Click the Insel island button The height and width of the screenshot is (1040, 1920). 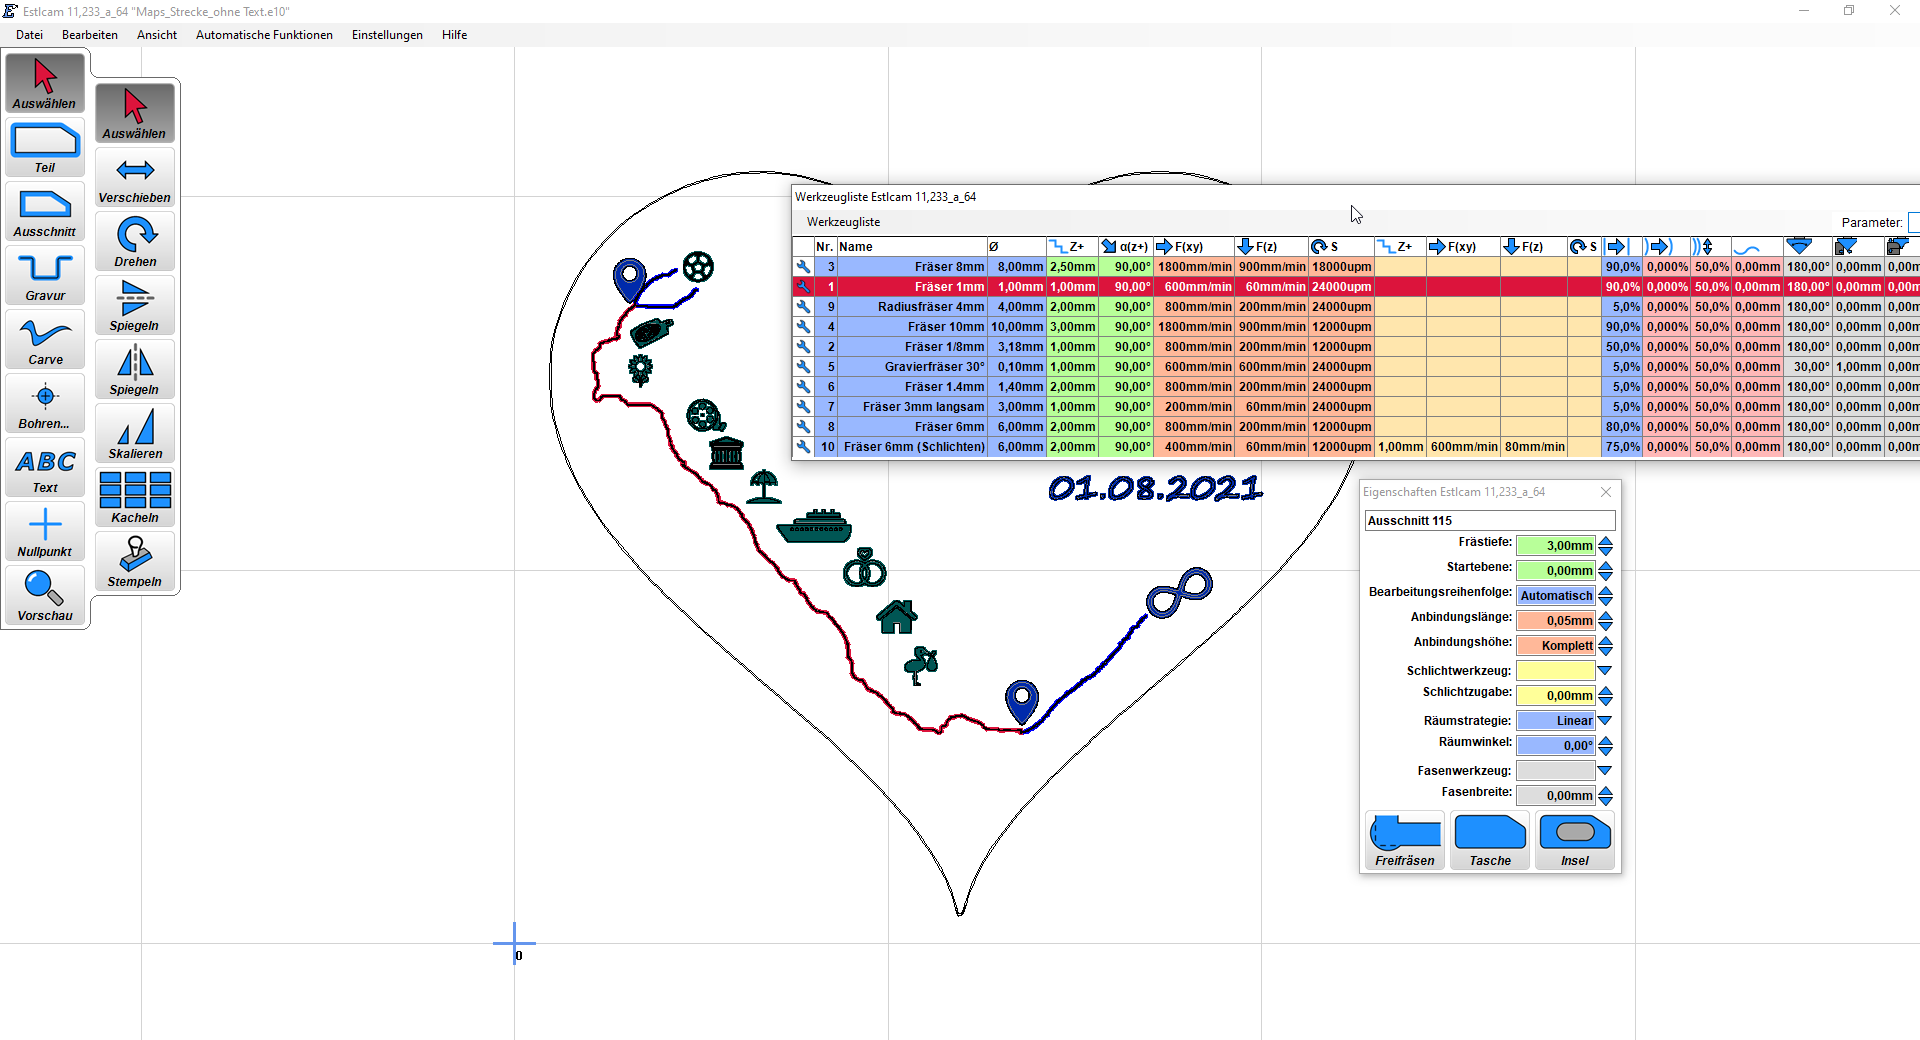(x=1575, y=841)
